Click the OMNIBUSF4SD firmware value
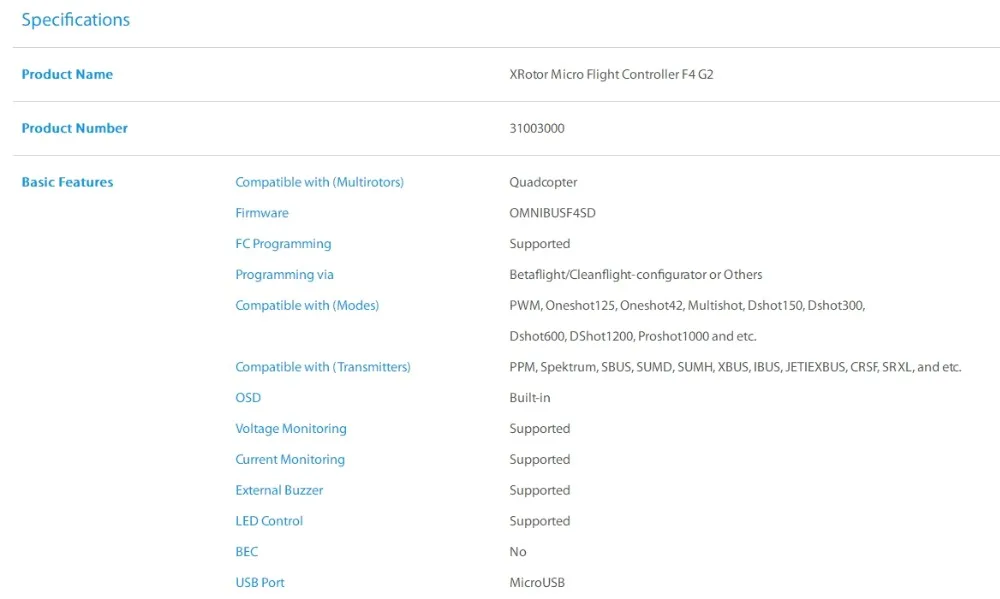 point(552,213)
